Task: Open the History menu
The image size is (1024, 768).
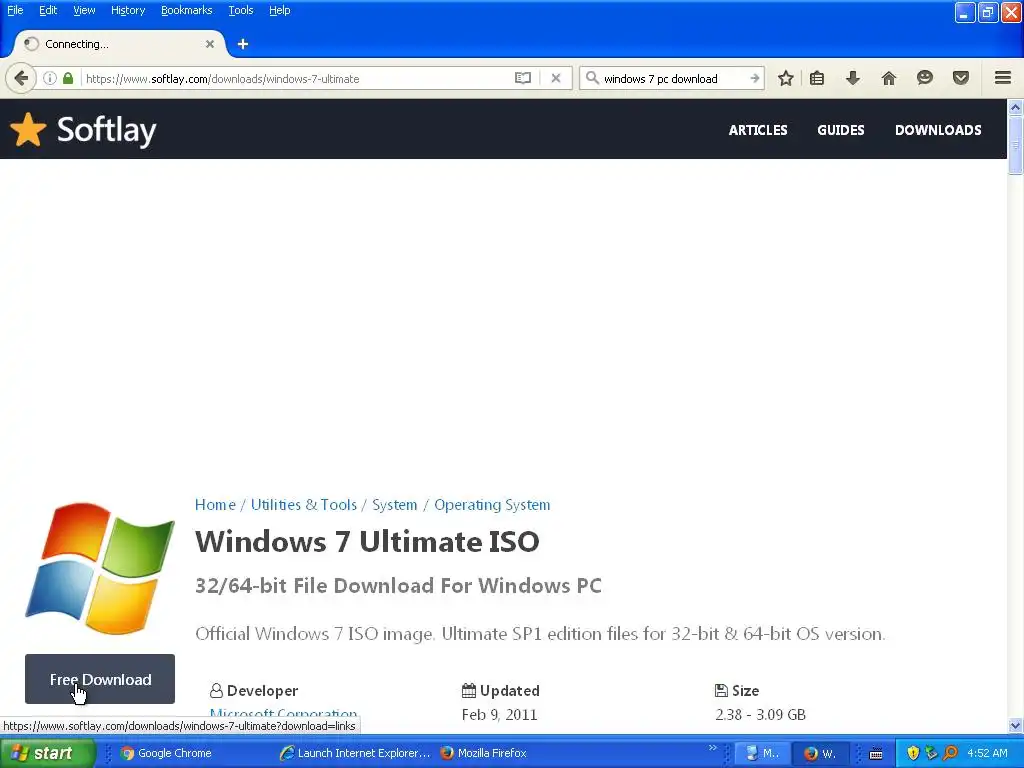Action: click(x=128, y=10)
